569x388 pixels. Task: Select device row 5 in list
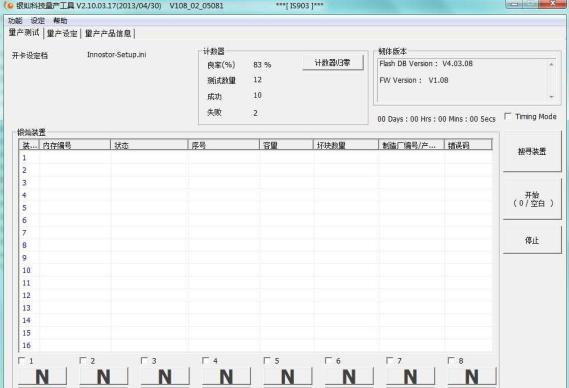click(255, 208)
